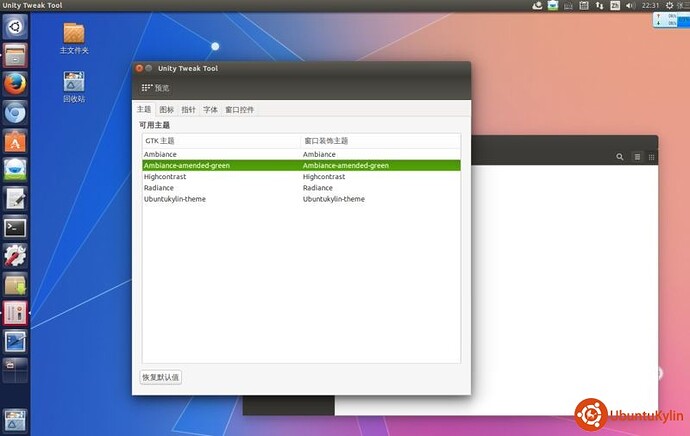The image size is (690, 436).
Task: Click search icon in the background window
Action: point(620,157)
